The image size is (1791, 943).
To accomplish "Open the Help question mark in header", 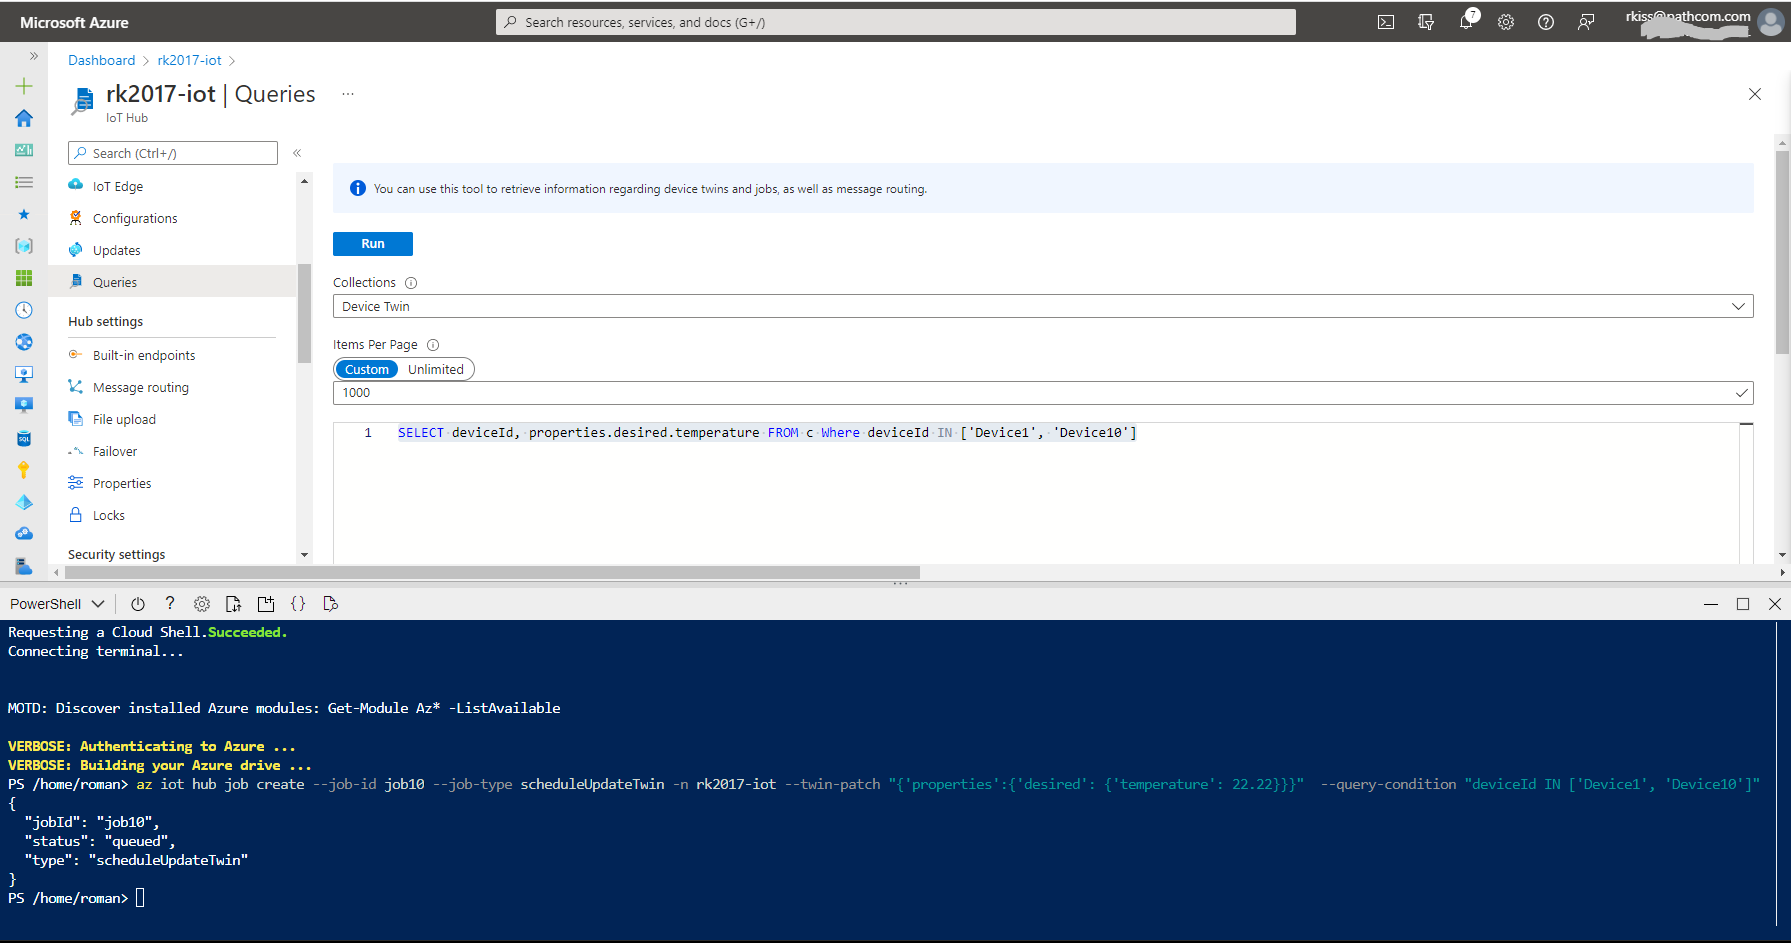I will [x=1546, y=22].
